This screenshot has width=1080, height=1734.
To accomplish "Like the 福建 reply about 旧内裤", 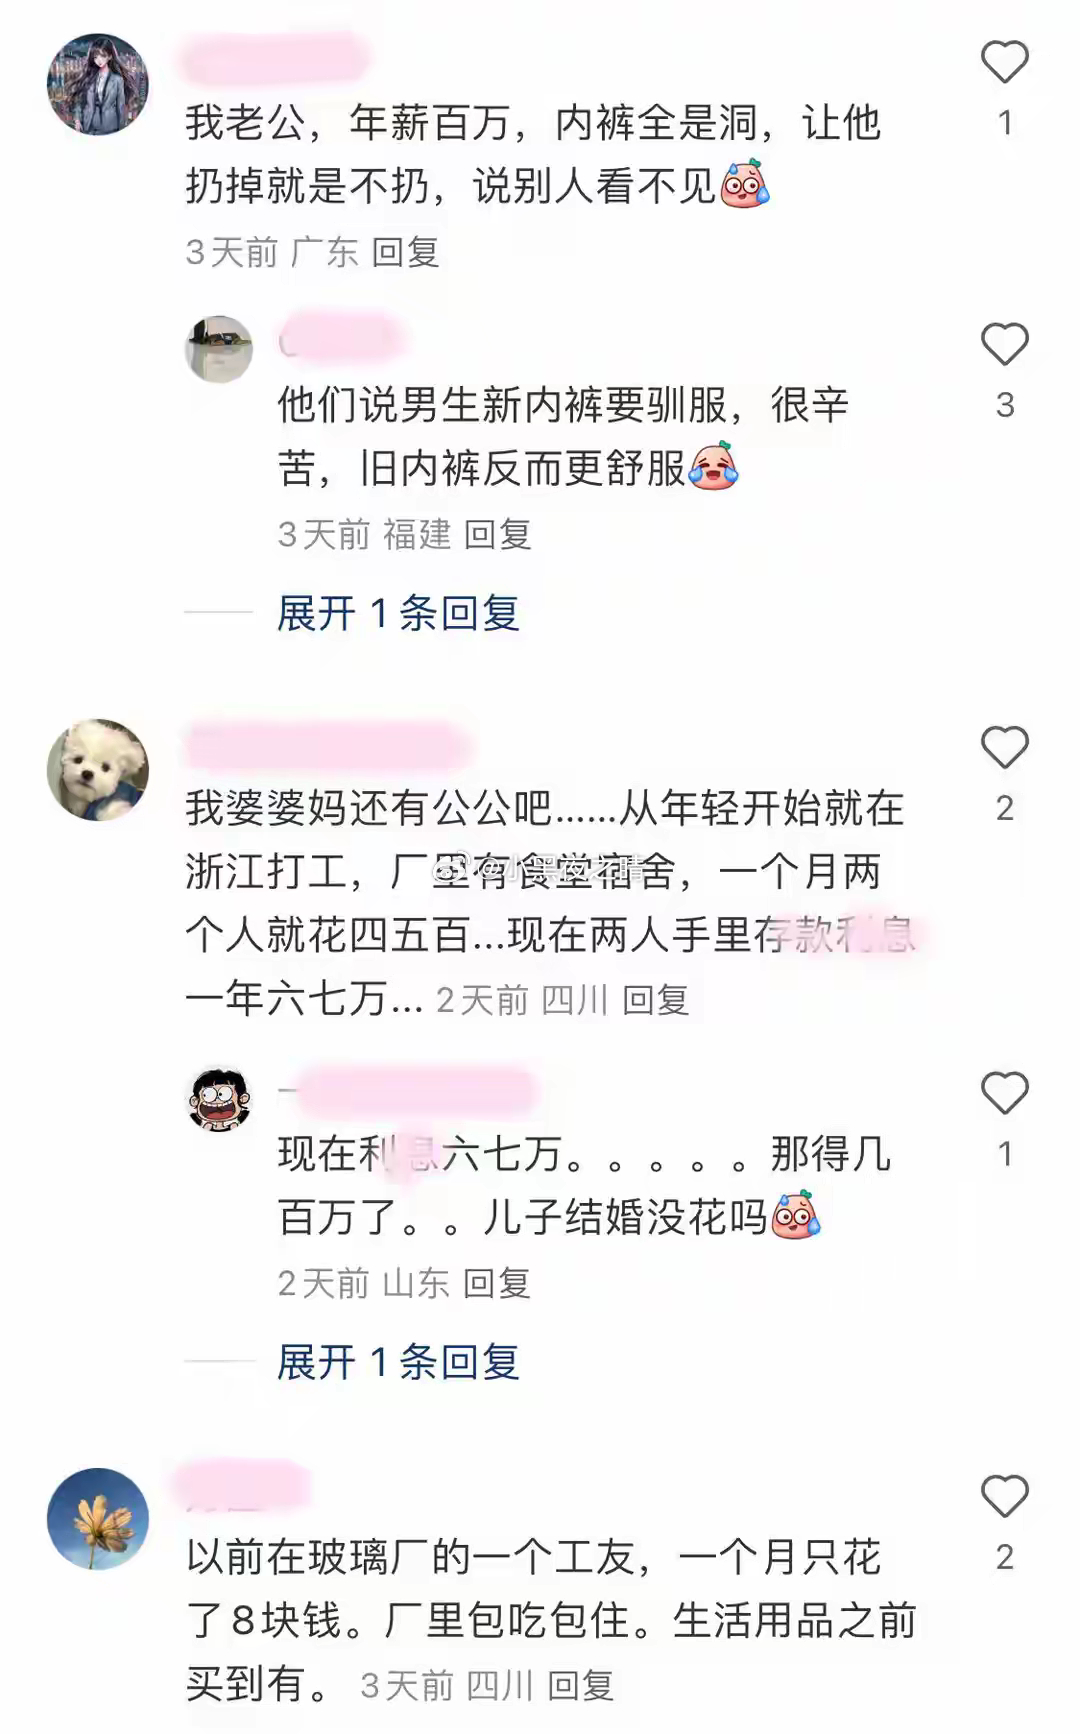I will pos(1005,344).
